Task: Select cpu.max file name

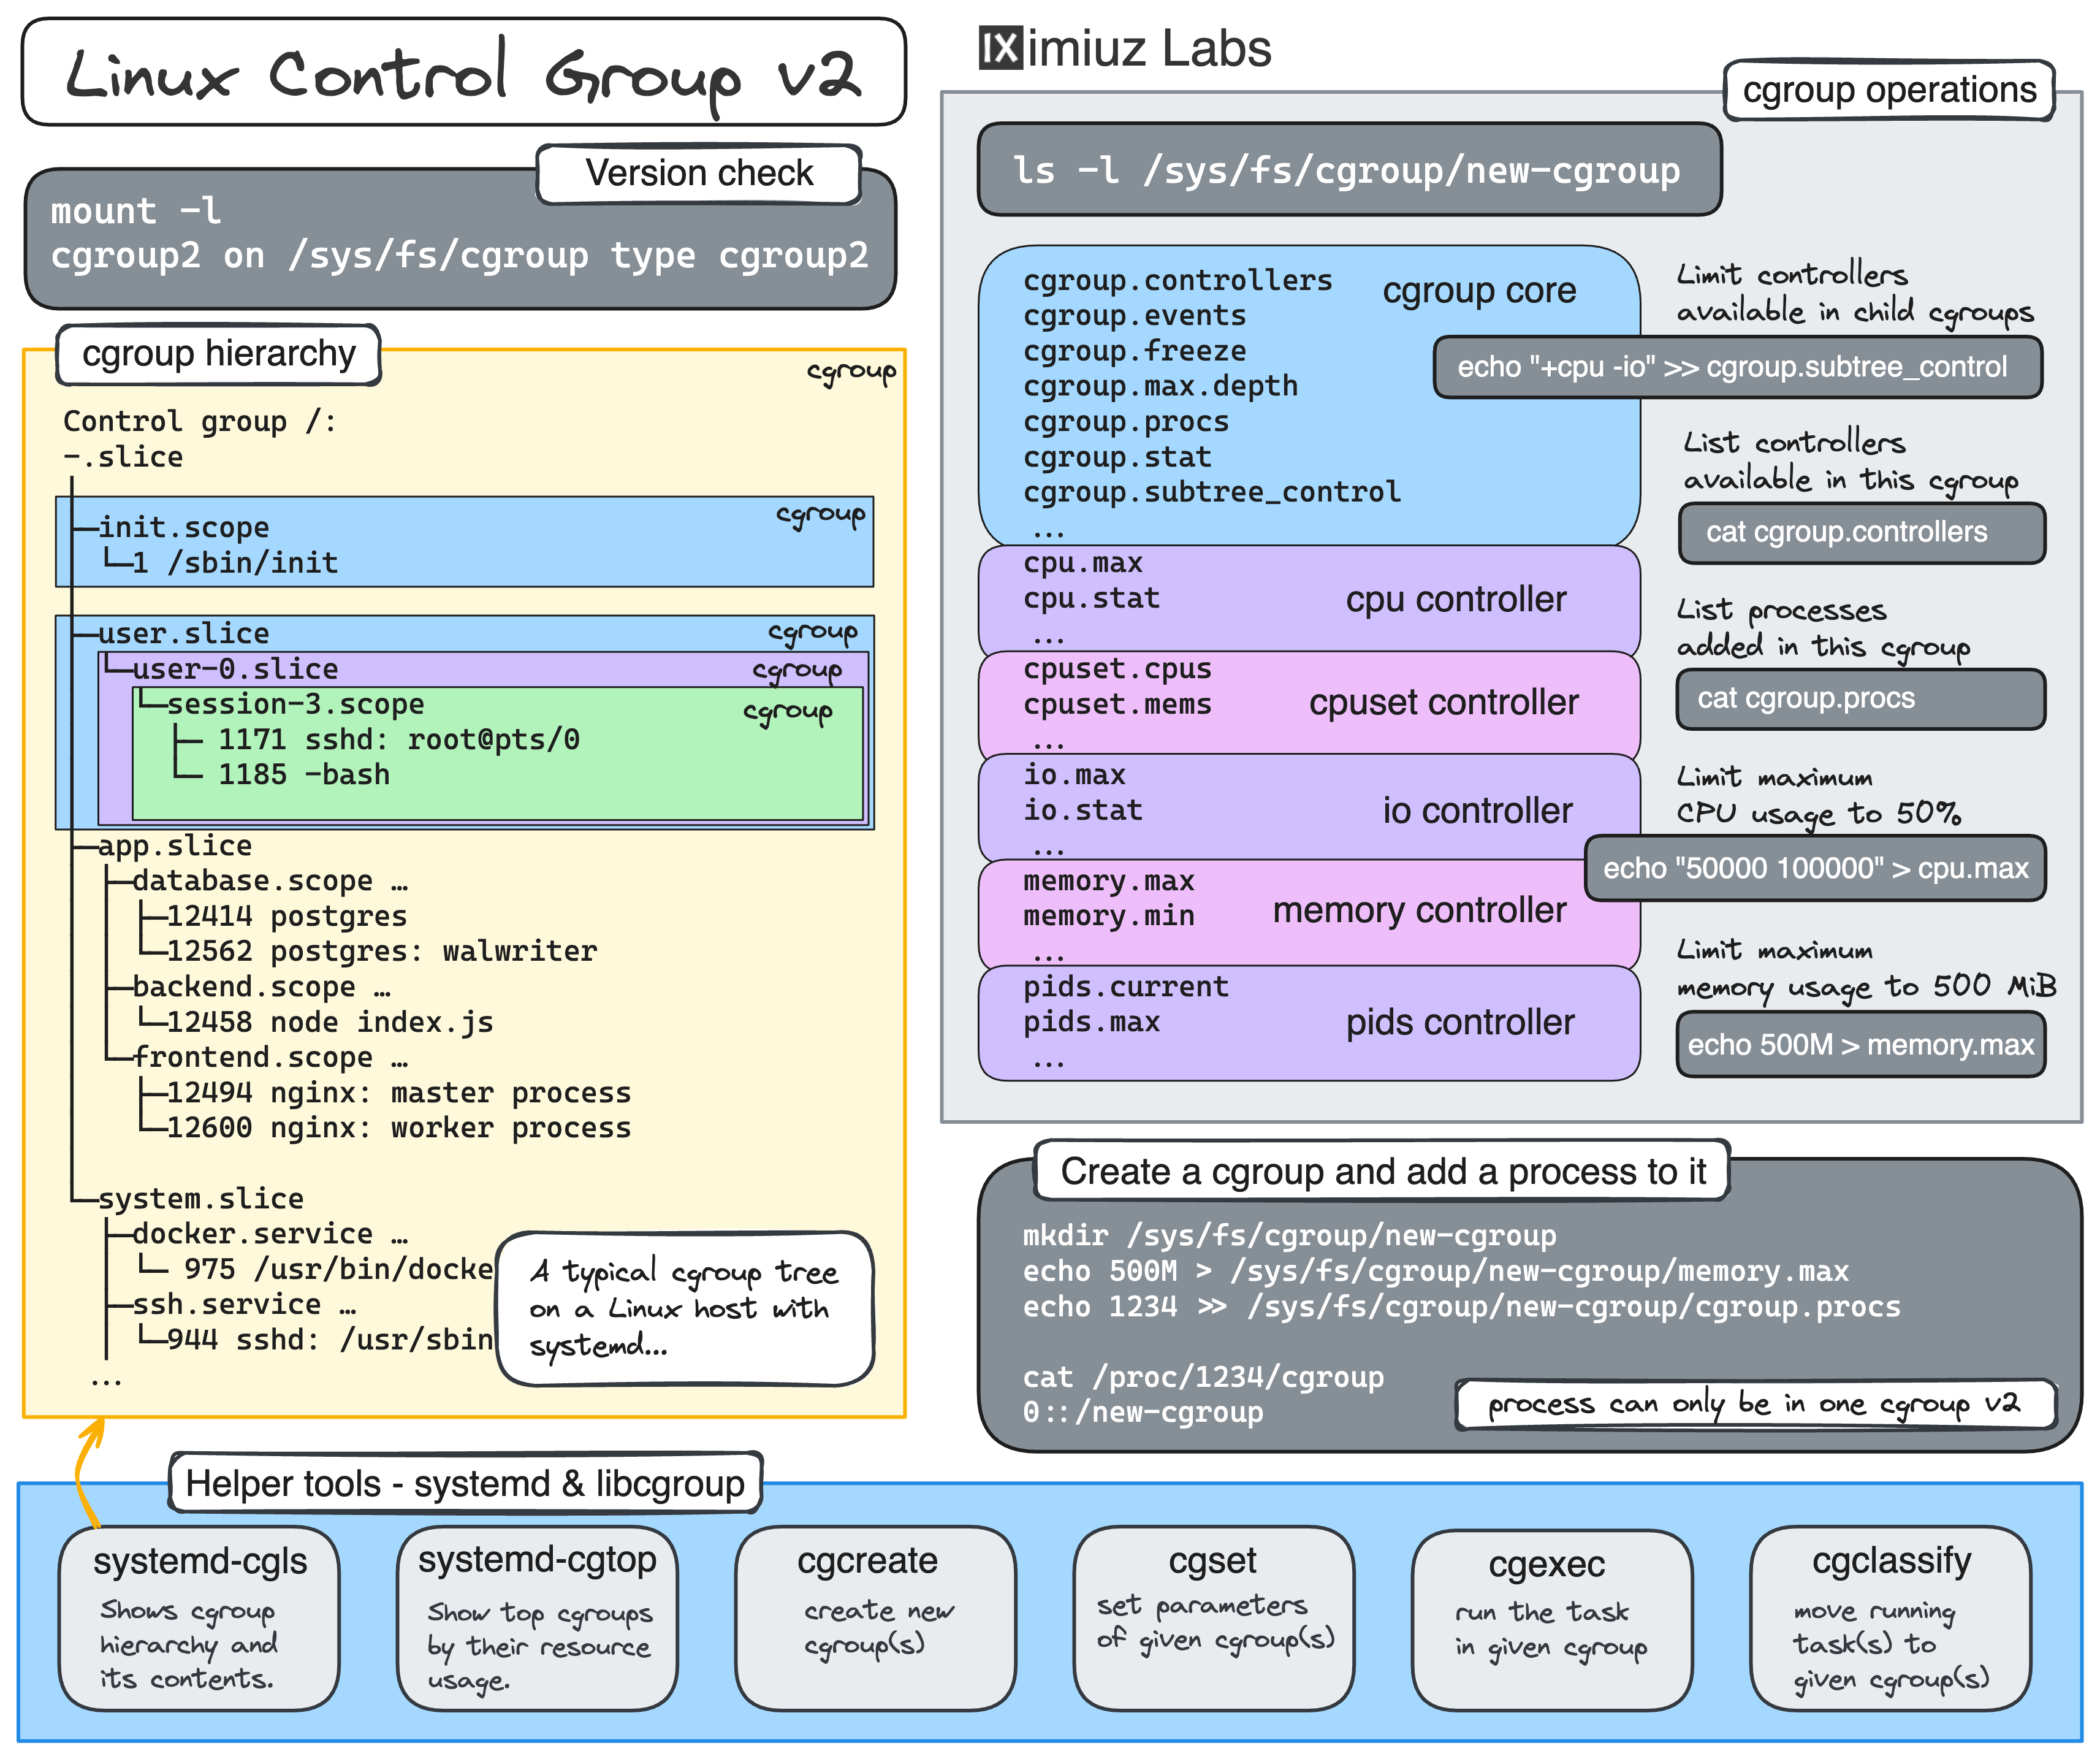Action: (x=1083, y=563)
